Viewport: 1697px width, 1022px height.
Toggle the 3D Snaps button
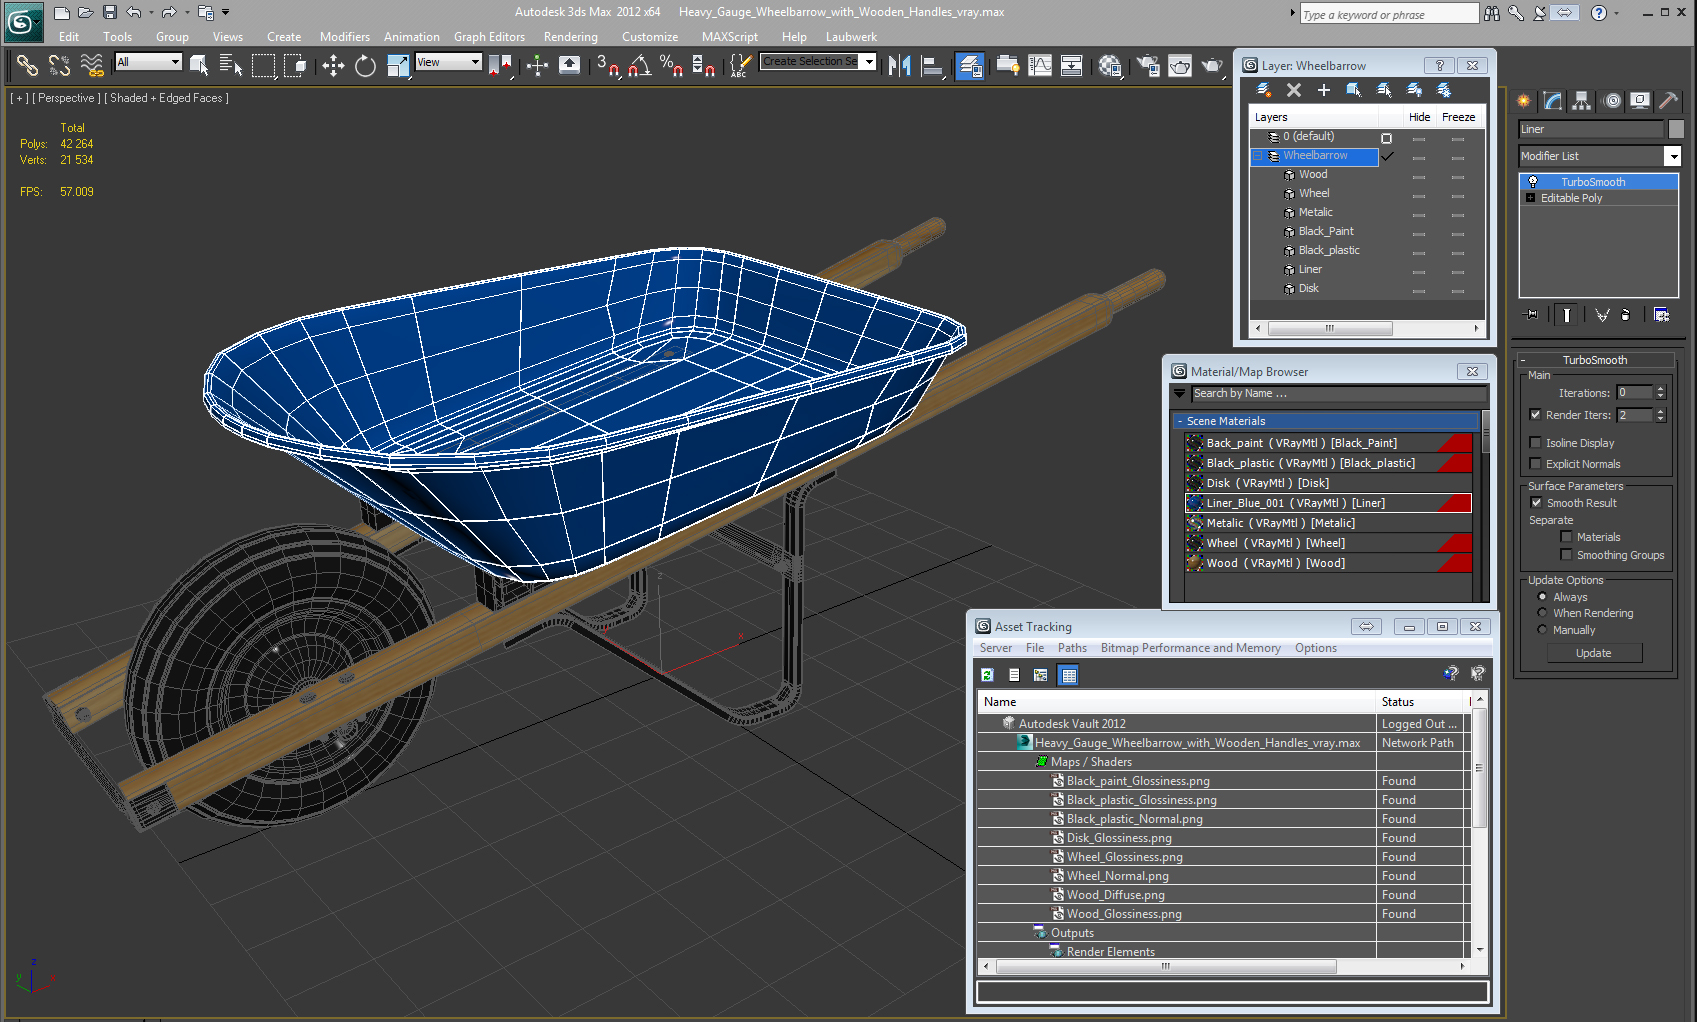[607, 66]
